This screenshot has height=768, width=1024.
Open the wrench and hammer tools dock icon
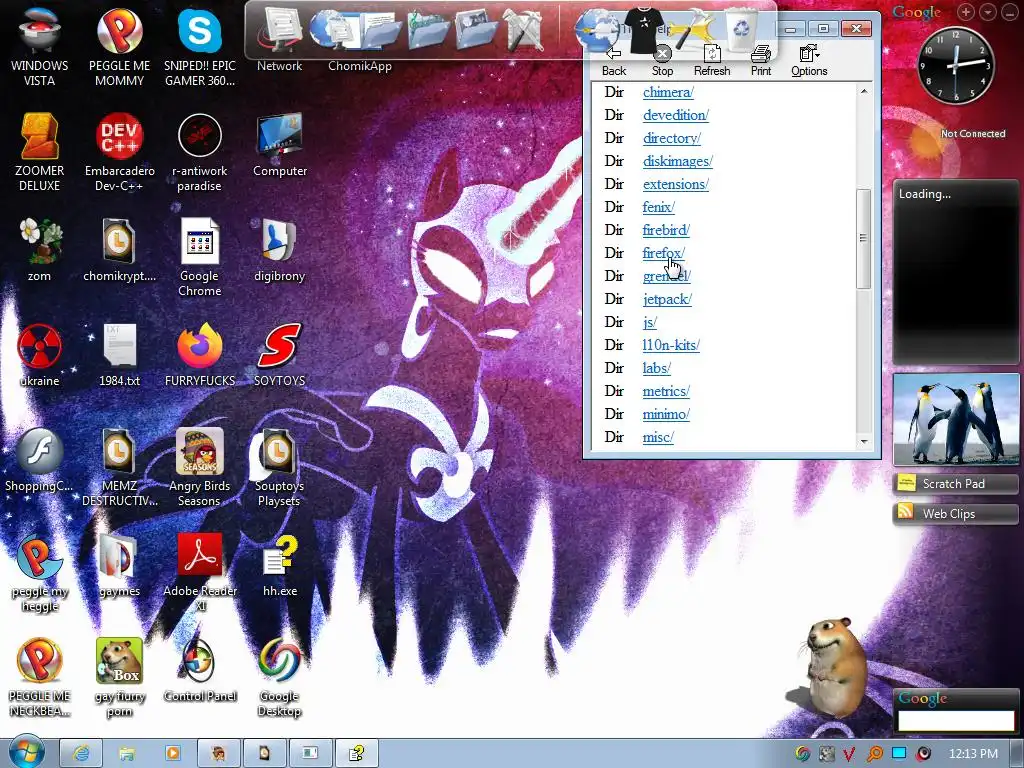[x=524, y=29]
